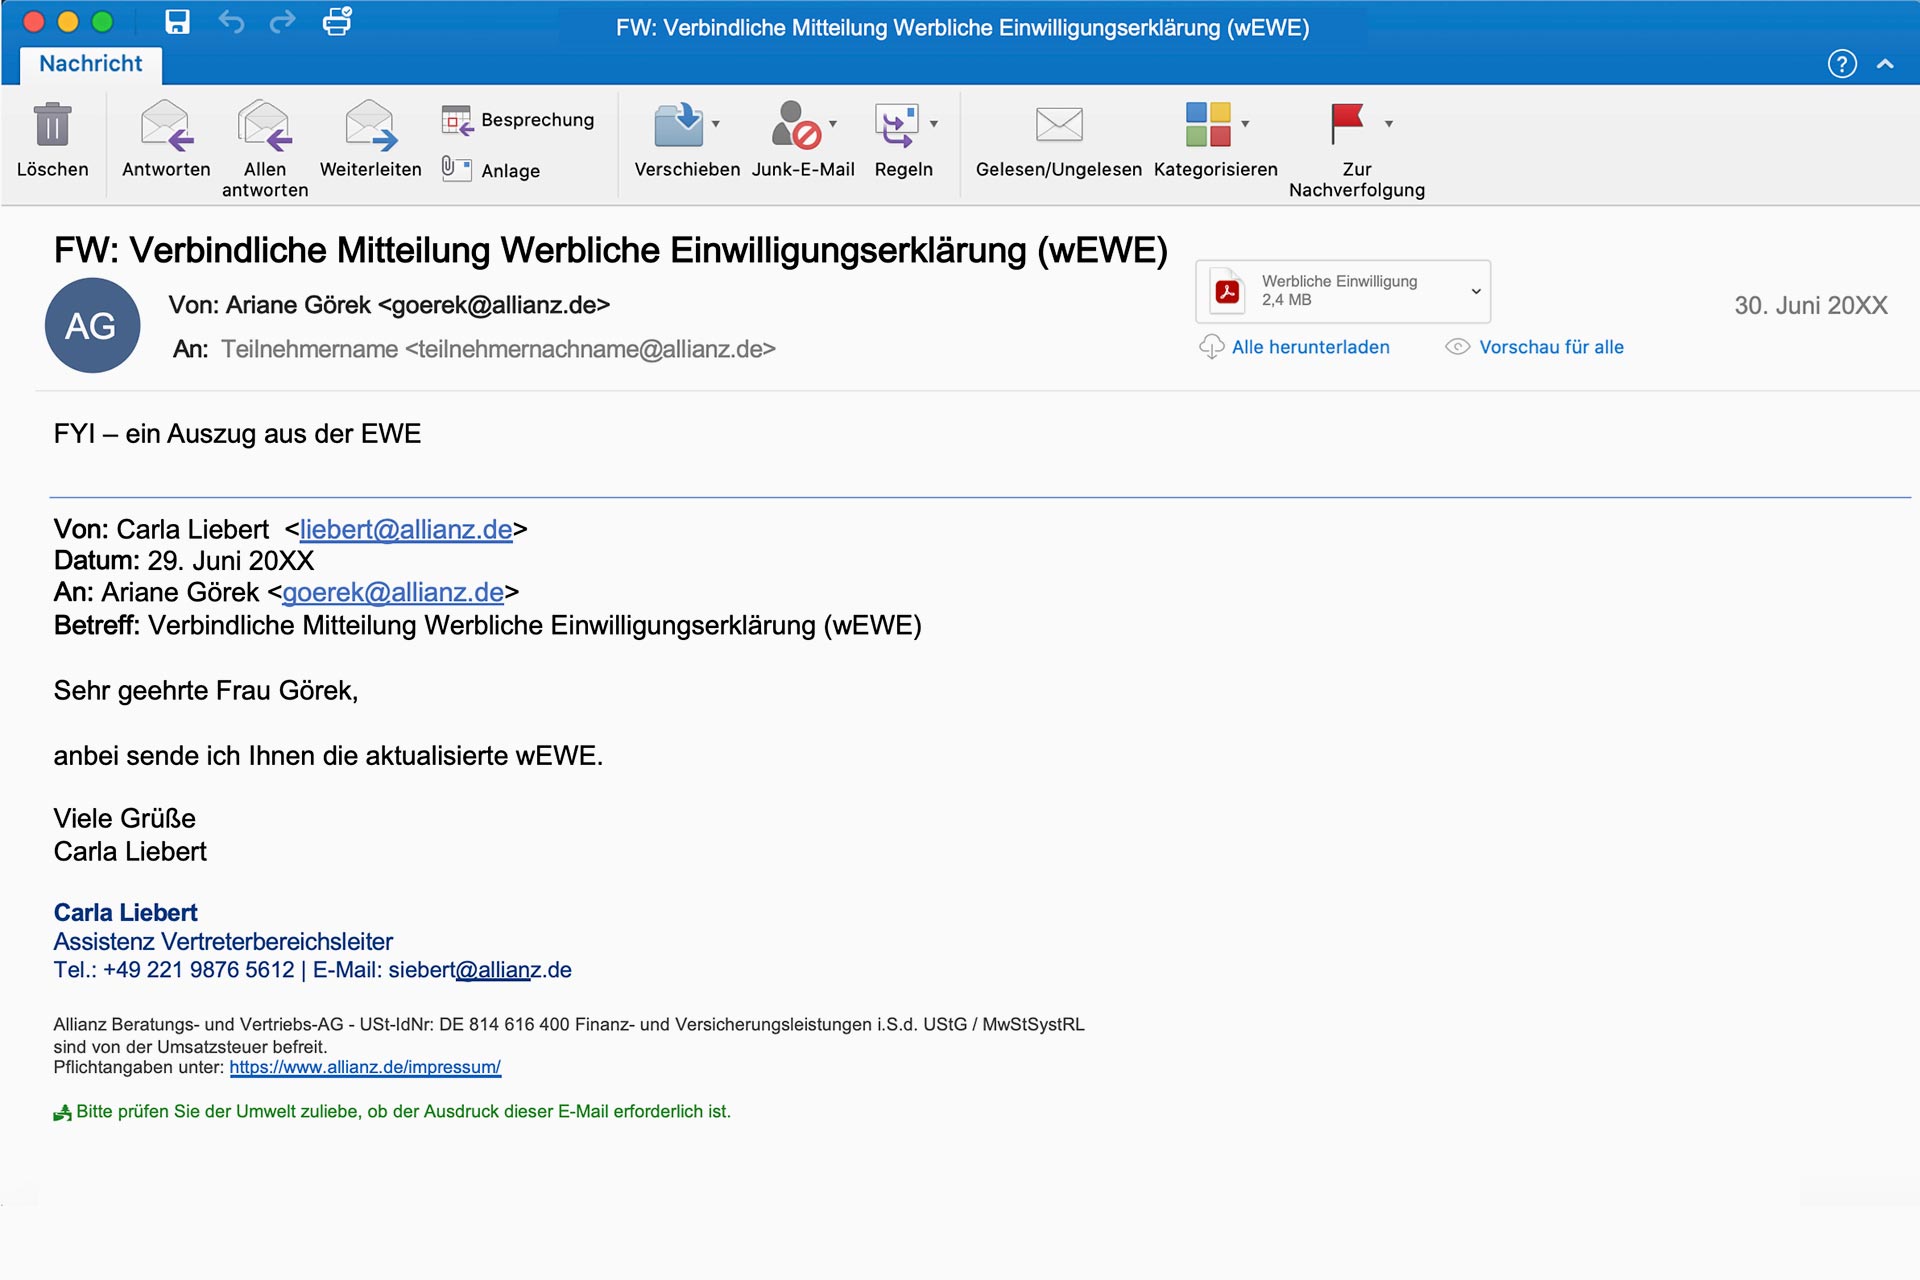
Task: Open Junk-E-Mail dropdown arrow
Action: point(833,124)
